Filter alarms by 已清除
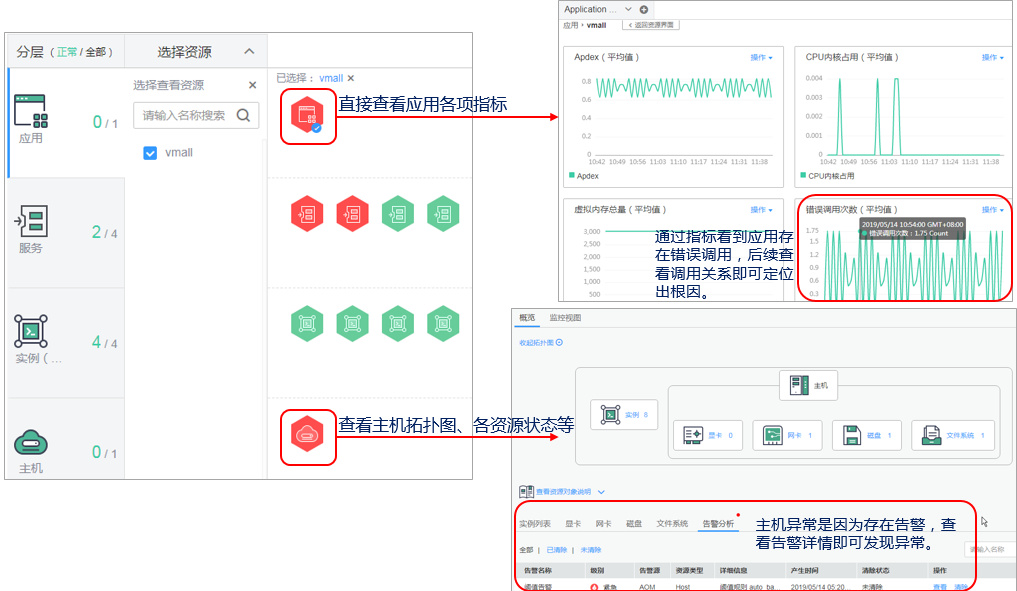1017x591 pixels. coord(556,550)
